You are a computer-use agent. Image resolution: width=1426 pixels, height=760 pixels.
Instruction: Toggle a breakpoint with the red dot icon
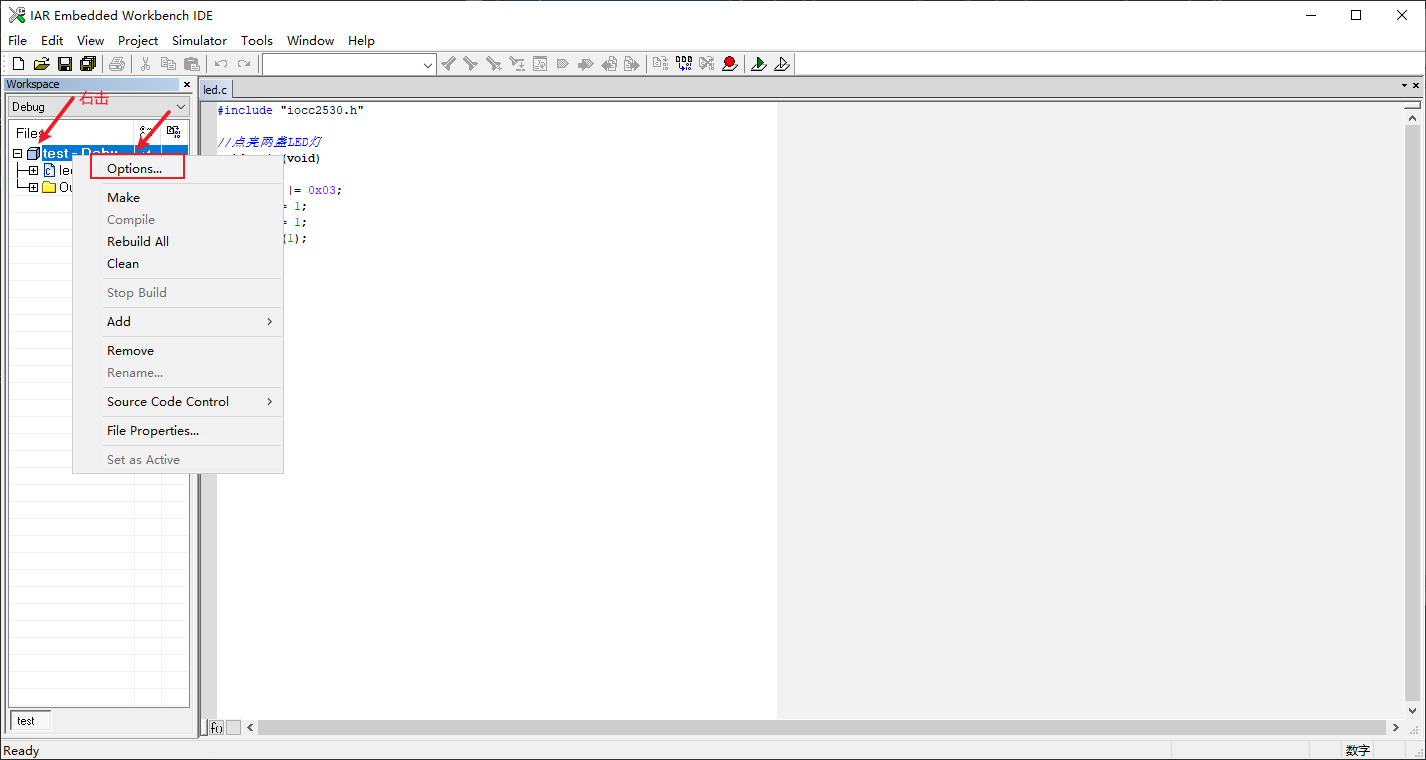tap(730, 64)
